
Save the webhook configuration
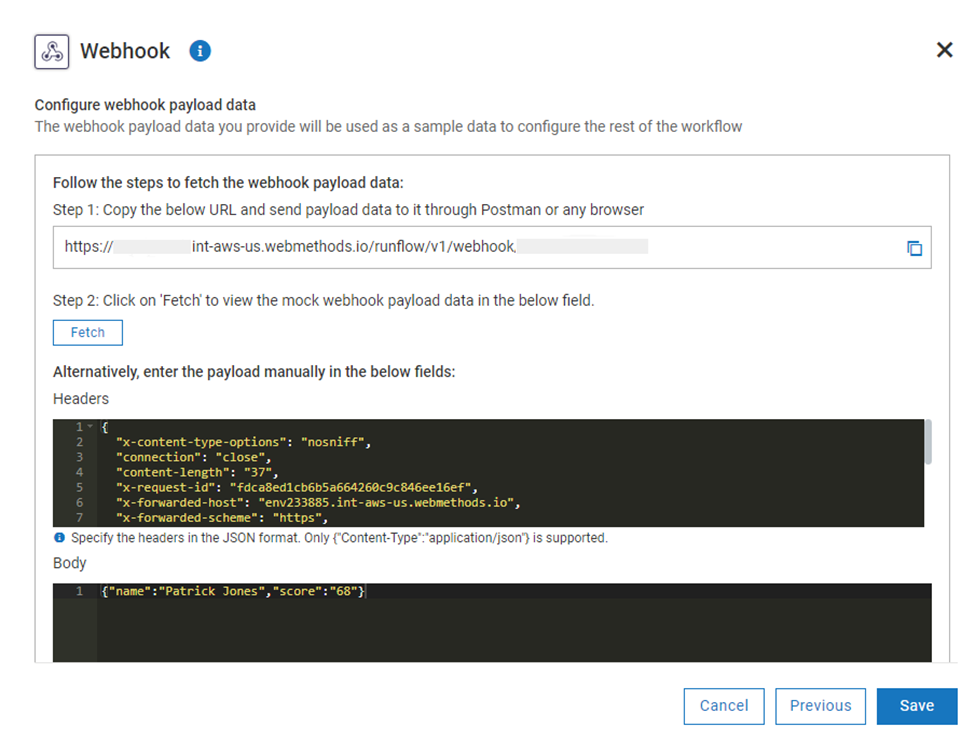tap(917, 706)
